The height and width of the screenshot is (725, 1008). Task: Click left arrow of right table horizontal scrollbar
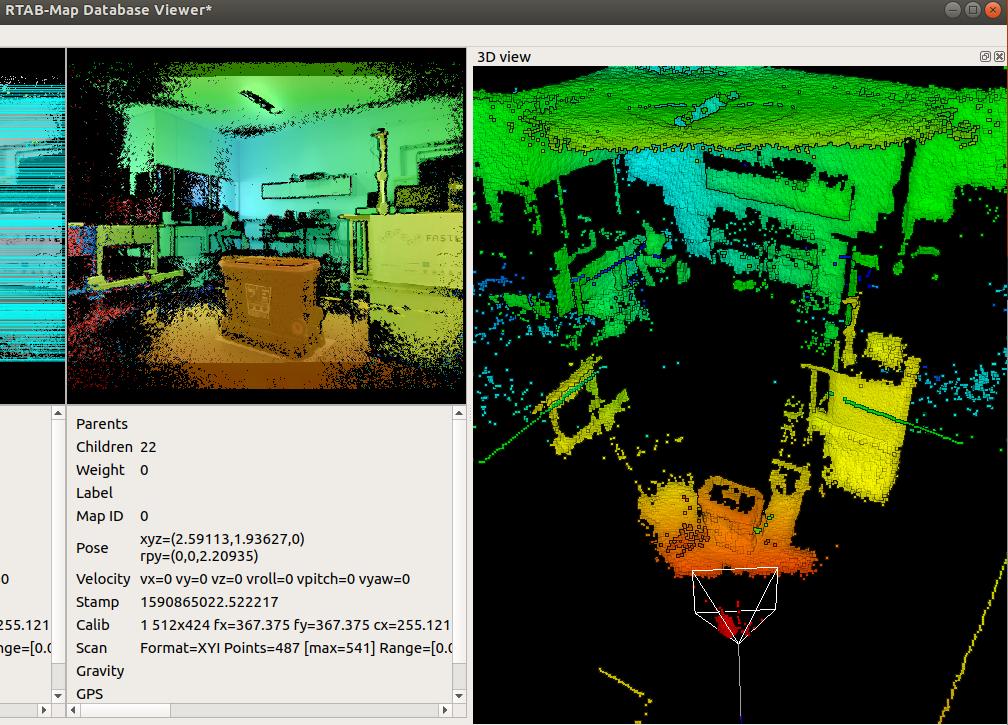73,710
